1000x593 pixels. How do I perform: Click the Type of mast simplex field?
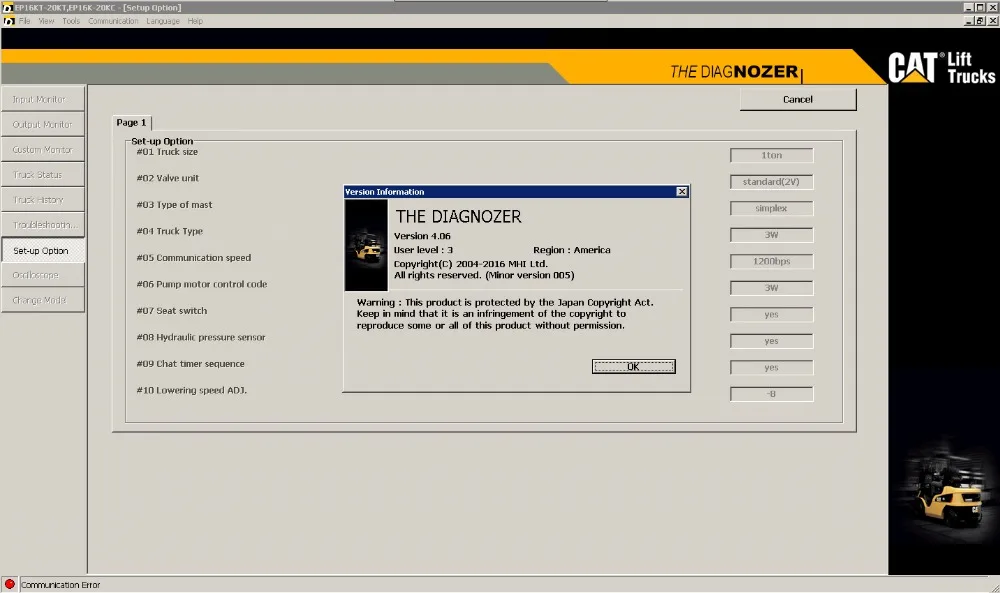tap(771, 209)
